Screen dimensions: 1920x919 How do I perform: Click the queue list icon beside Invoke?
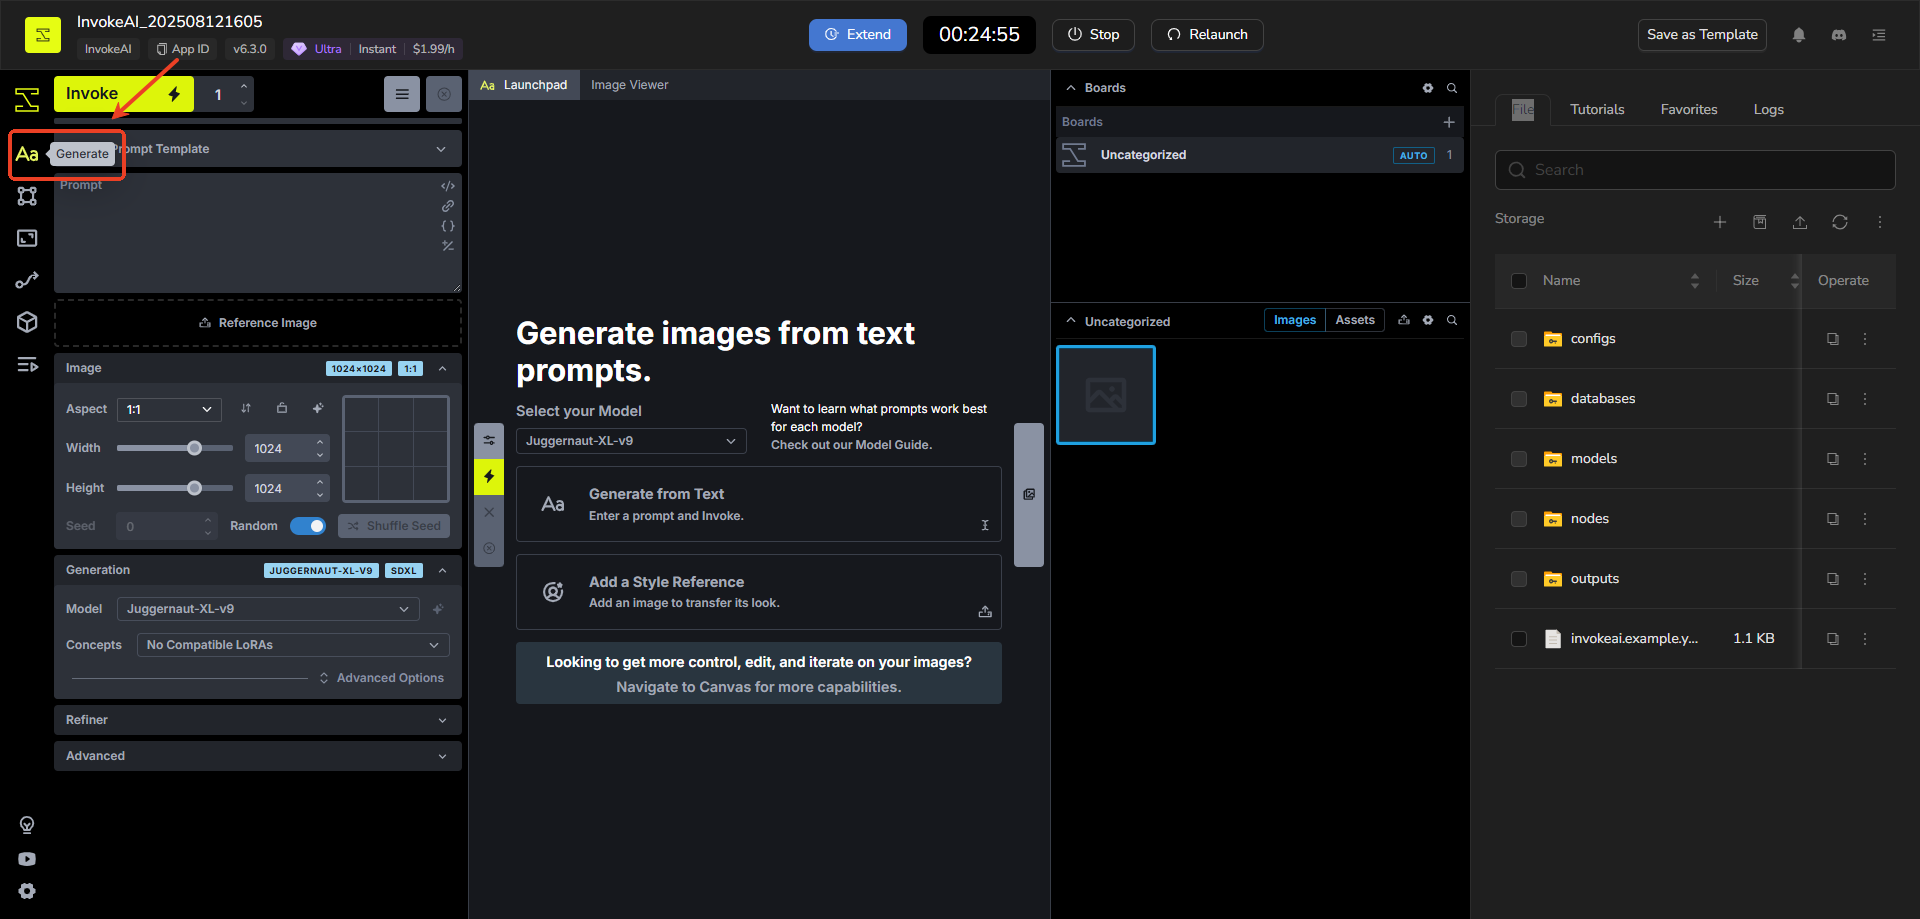tap(402, 94)
